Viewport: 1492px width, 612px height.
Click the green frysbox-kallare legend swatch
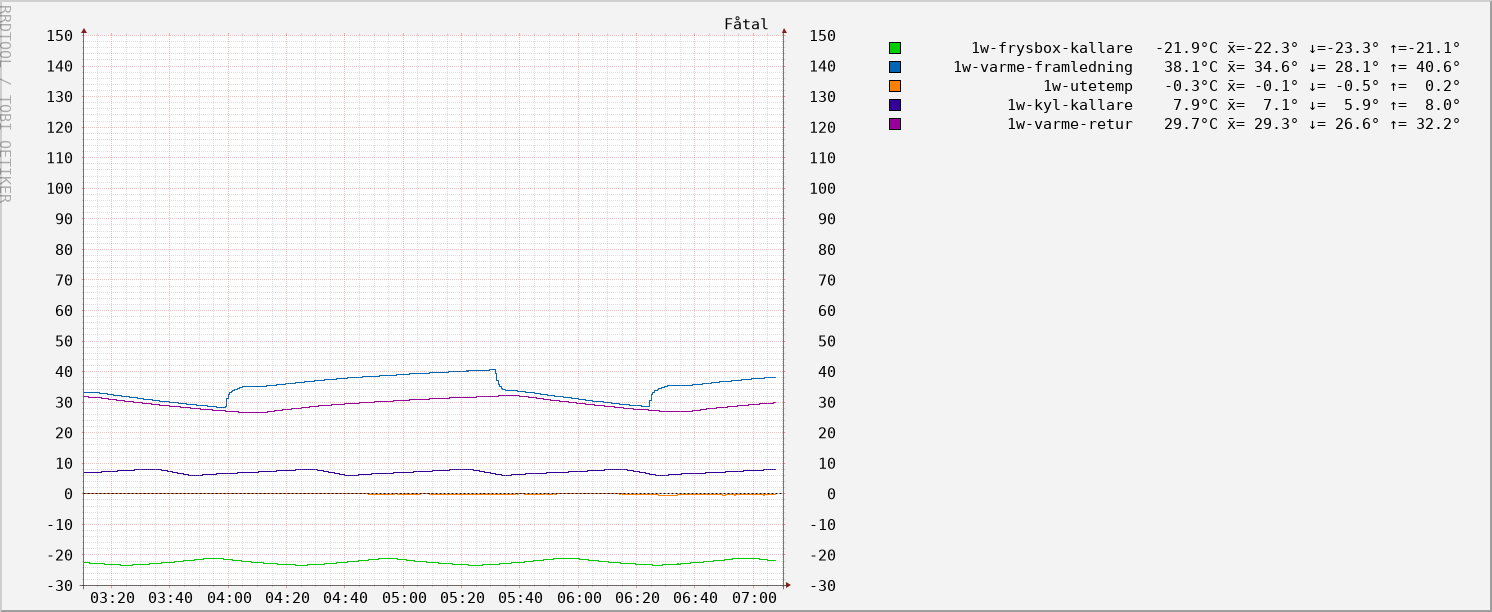(895, 48)
